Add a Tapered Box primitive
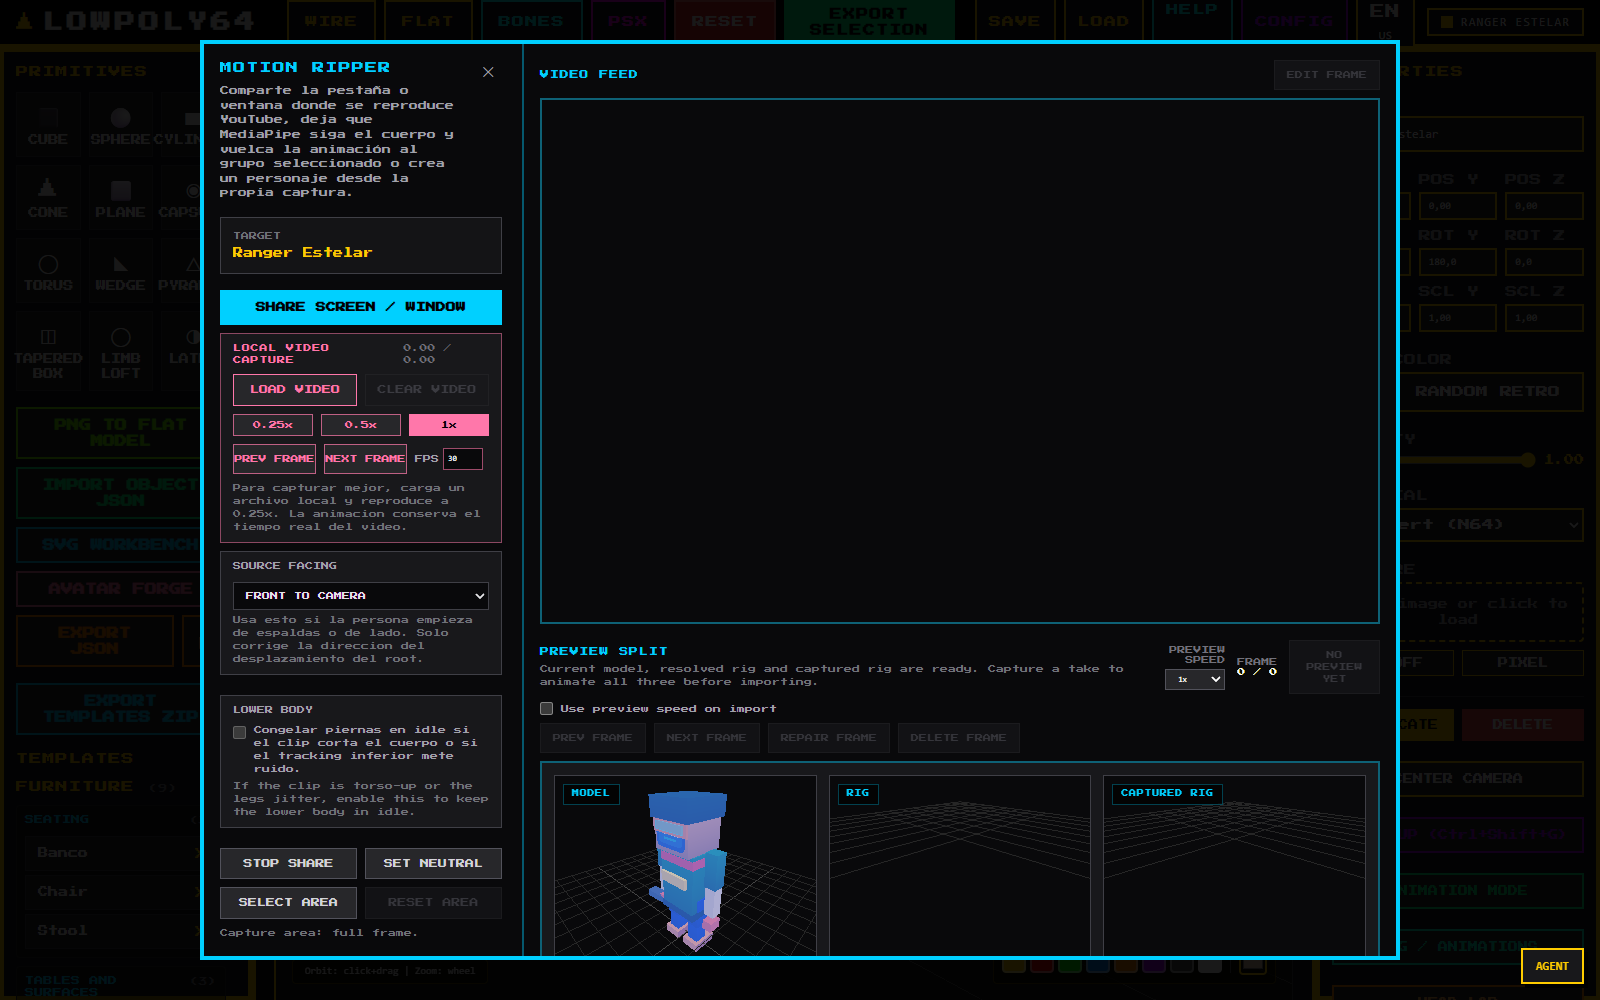Viewport: 1600px width, 1000px height. (48, 354)
